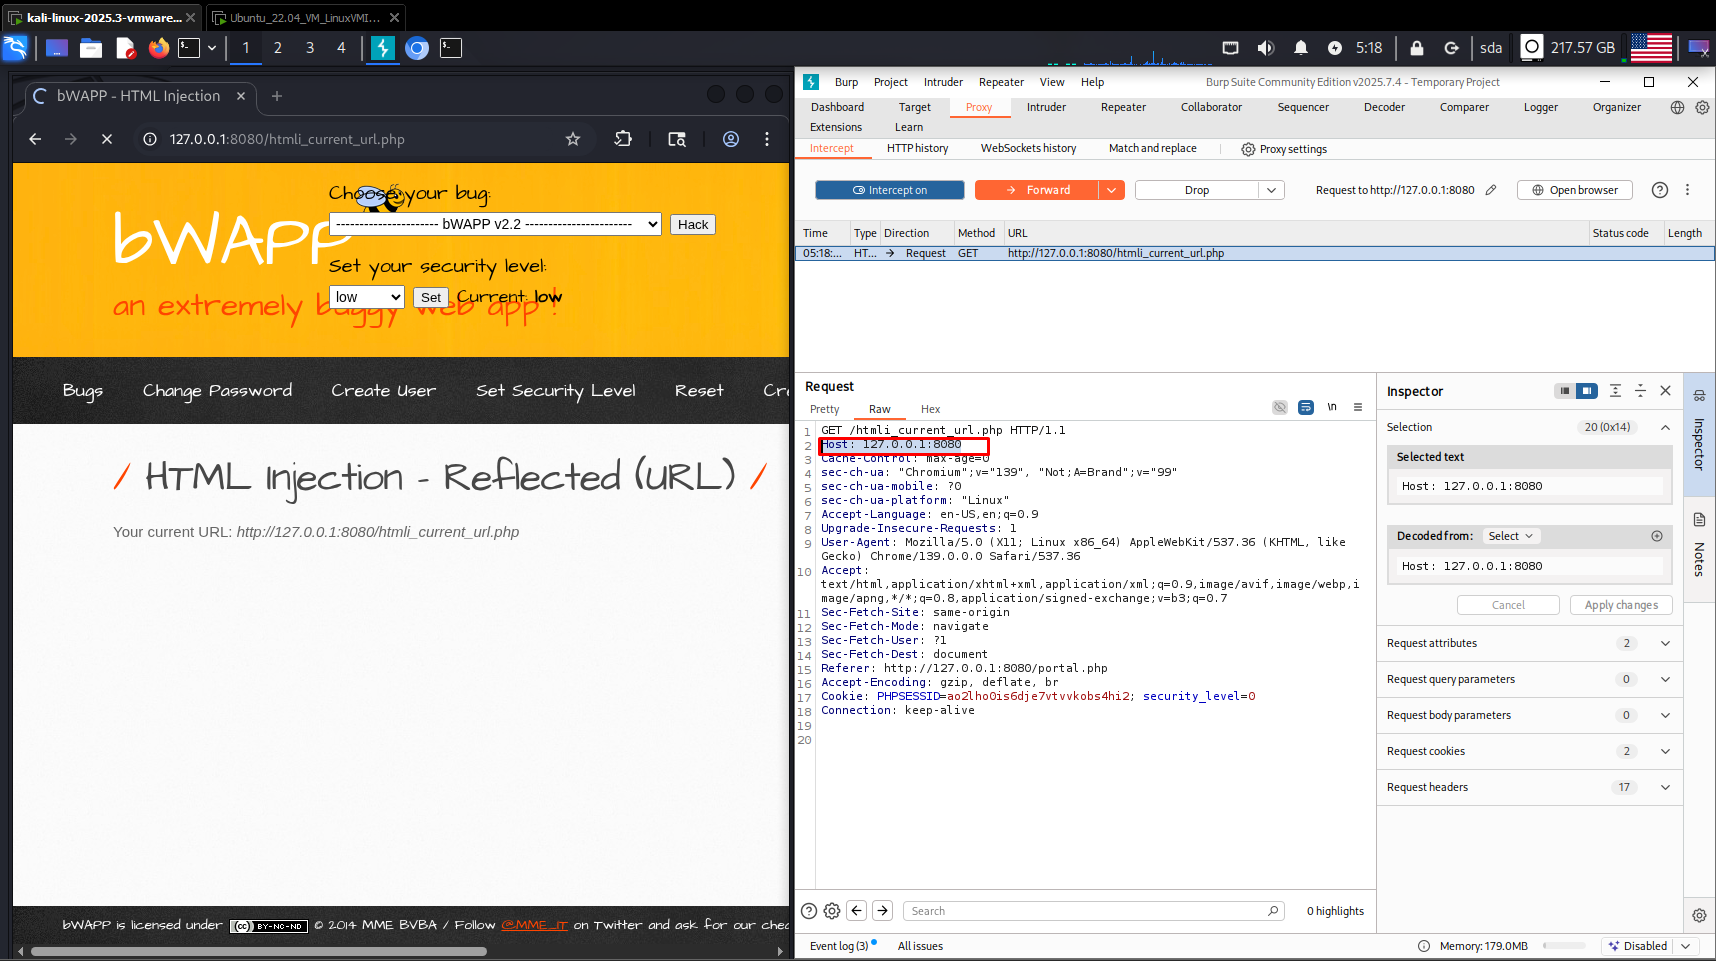The image size is (1716, 961).
Task: Click the Open browser button
Action: point(1574,190)
